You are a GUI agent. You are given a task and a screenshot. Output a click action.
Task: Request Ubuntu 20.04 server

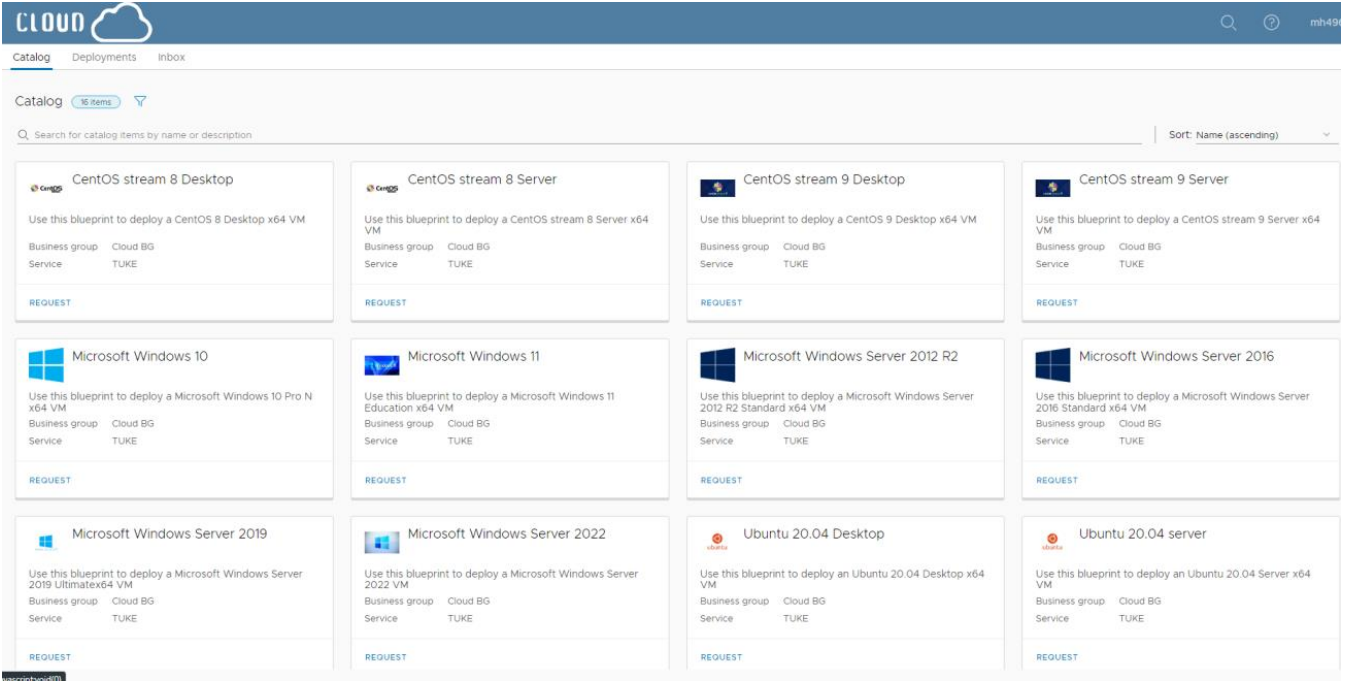1057,657
